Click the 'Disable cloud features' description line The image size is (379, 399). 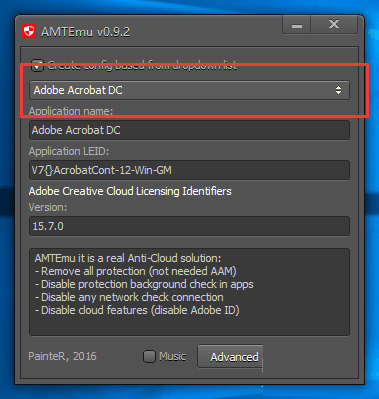coord(137,310)
